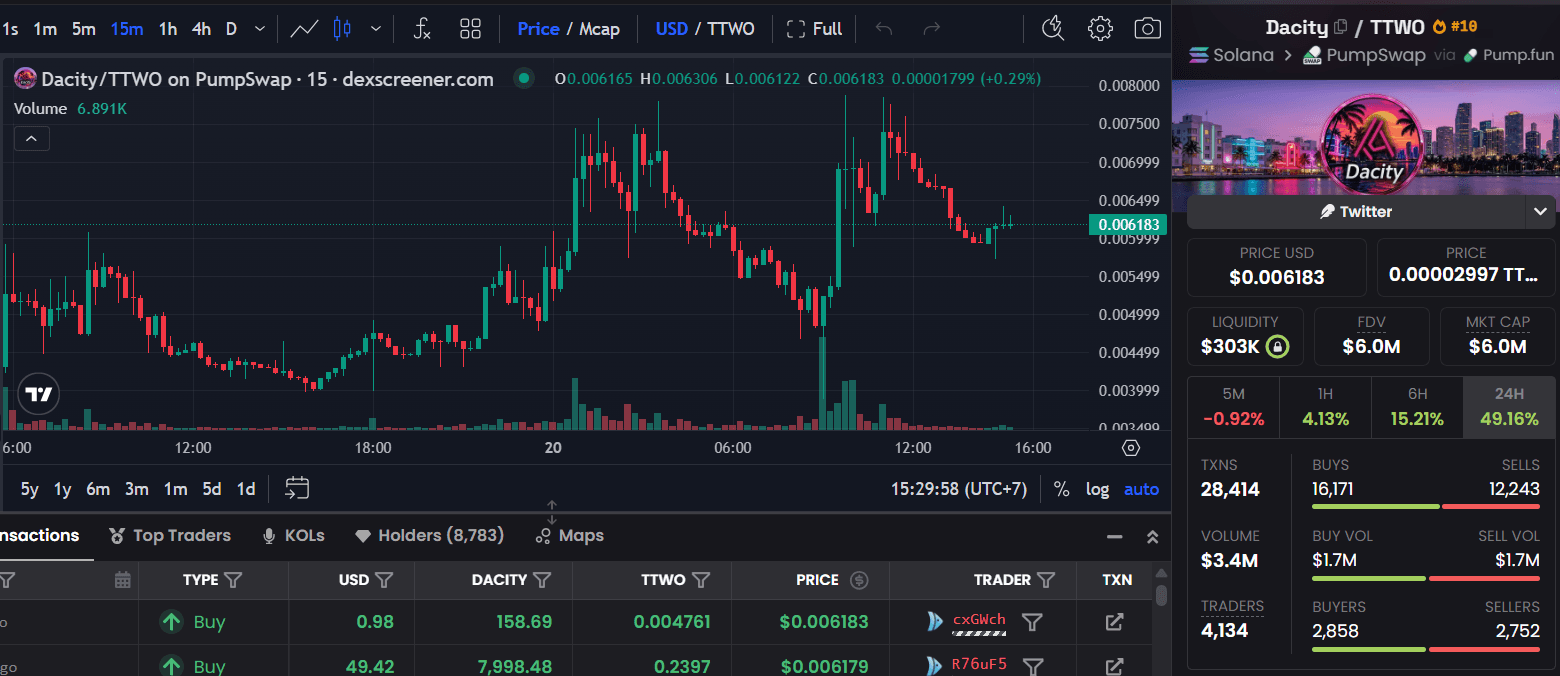Click the chart panel resize handle

pyautogui.click(x=551, y=512)
